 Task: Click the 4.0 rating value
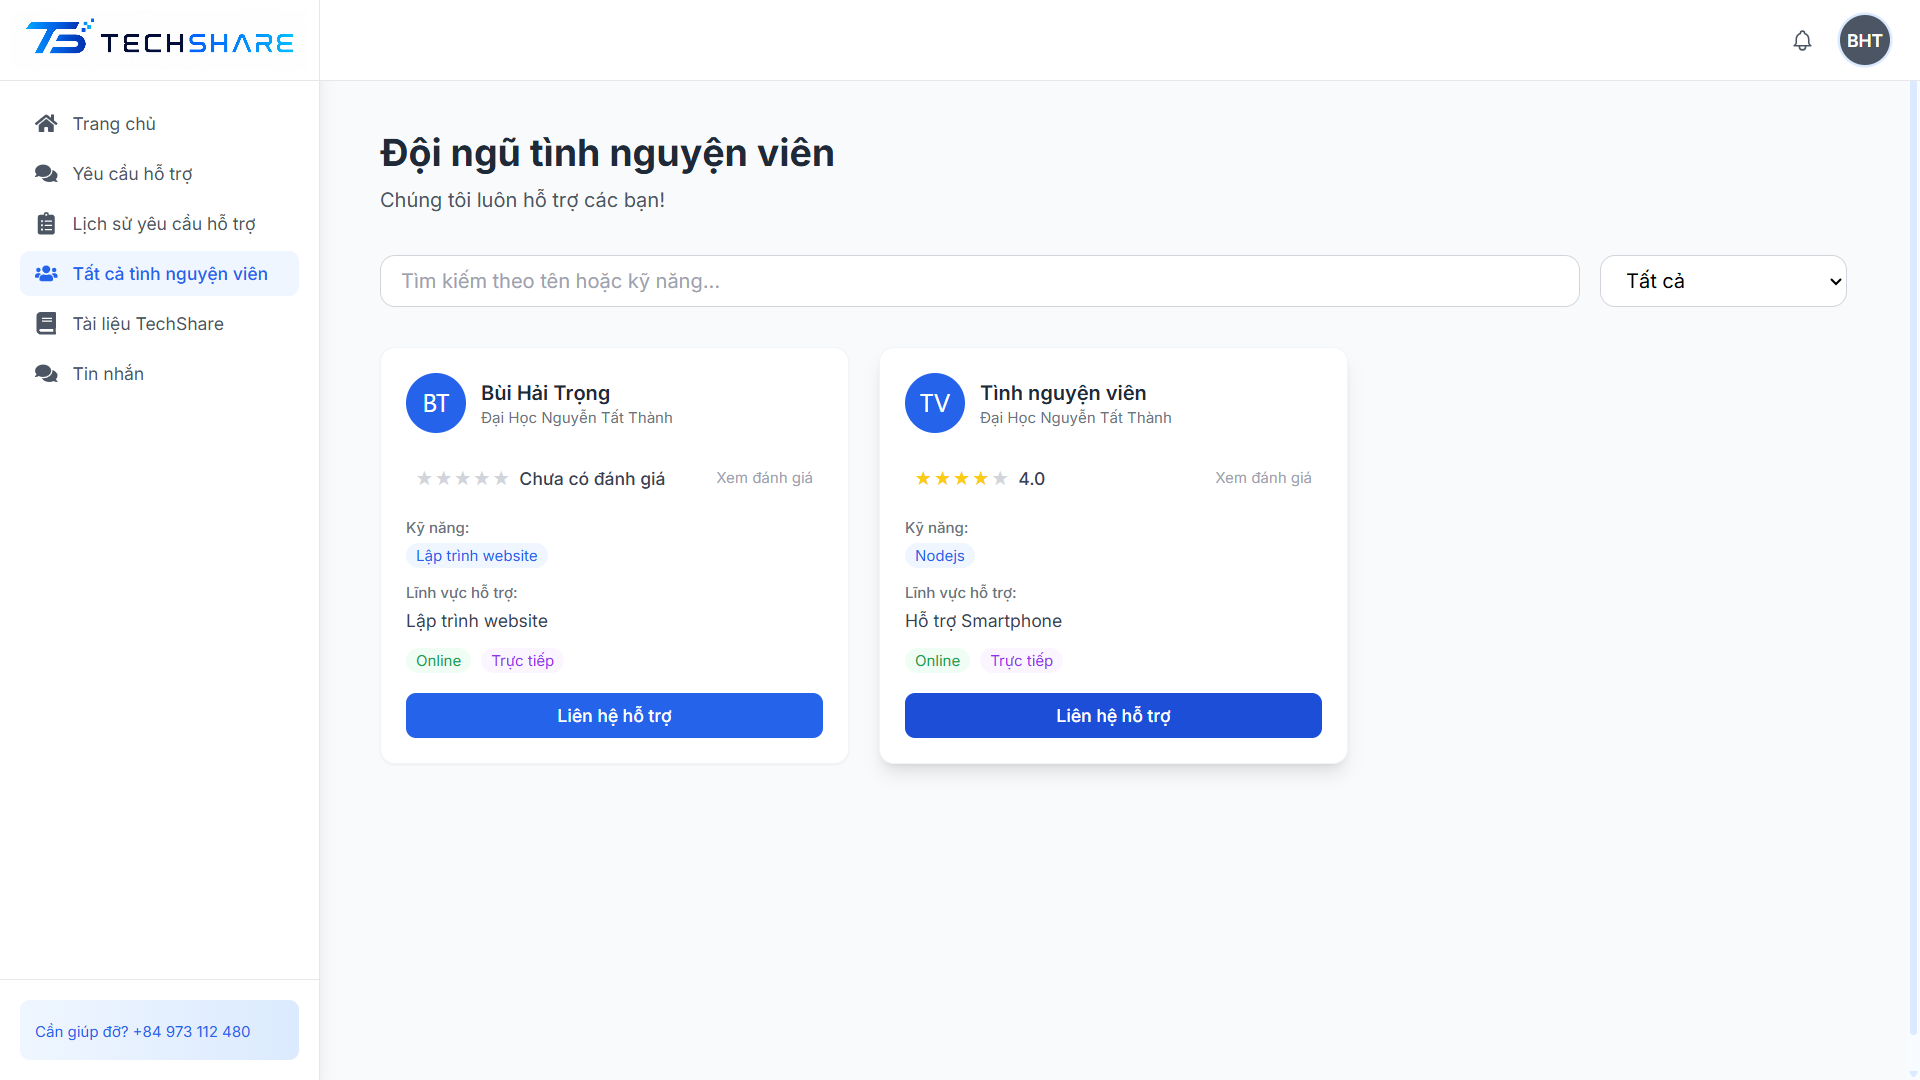pos(1031,479)
